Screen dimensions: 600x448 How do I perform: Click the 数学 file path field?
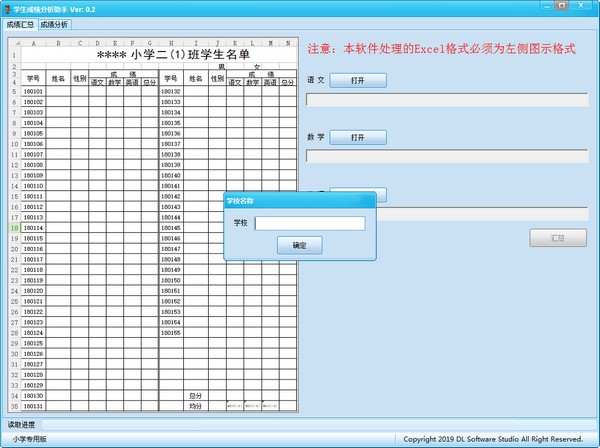click(x=447, y=156)
